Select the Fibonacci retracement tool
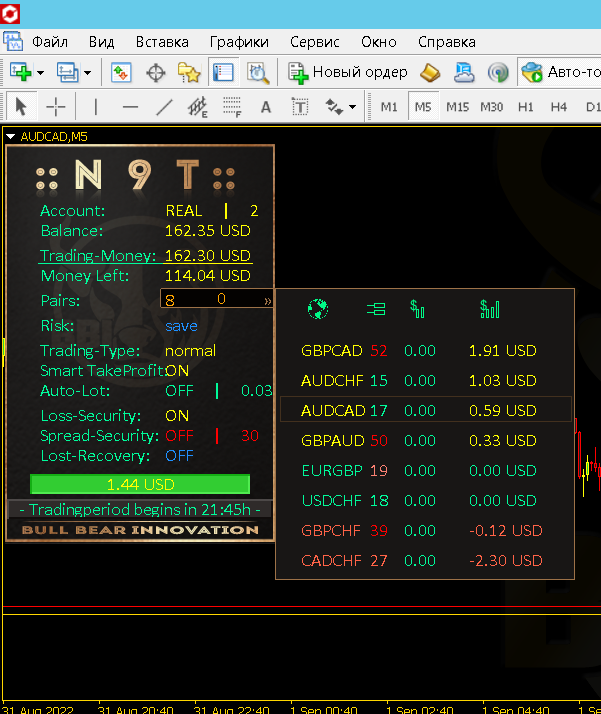The width and height of the screenshot is (601, 714). coord(232,107)
